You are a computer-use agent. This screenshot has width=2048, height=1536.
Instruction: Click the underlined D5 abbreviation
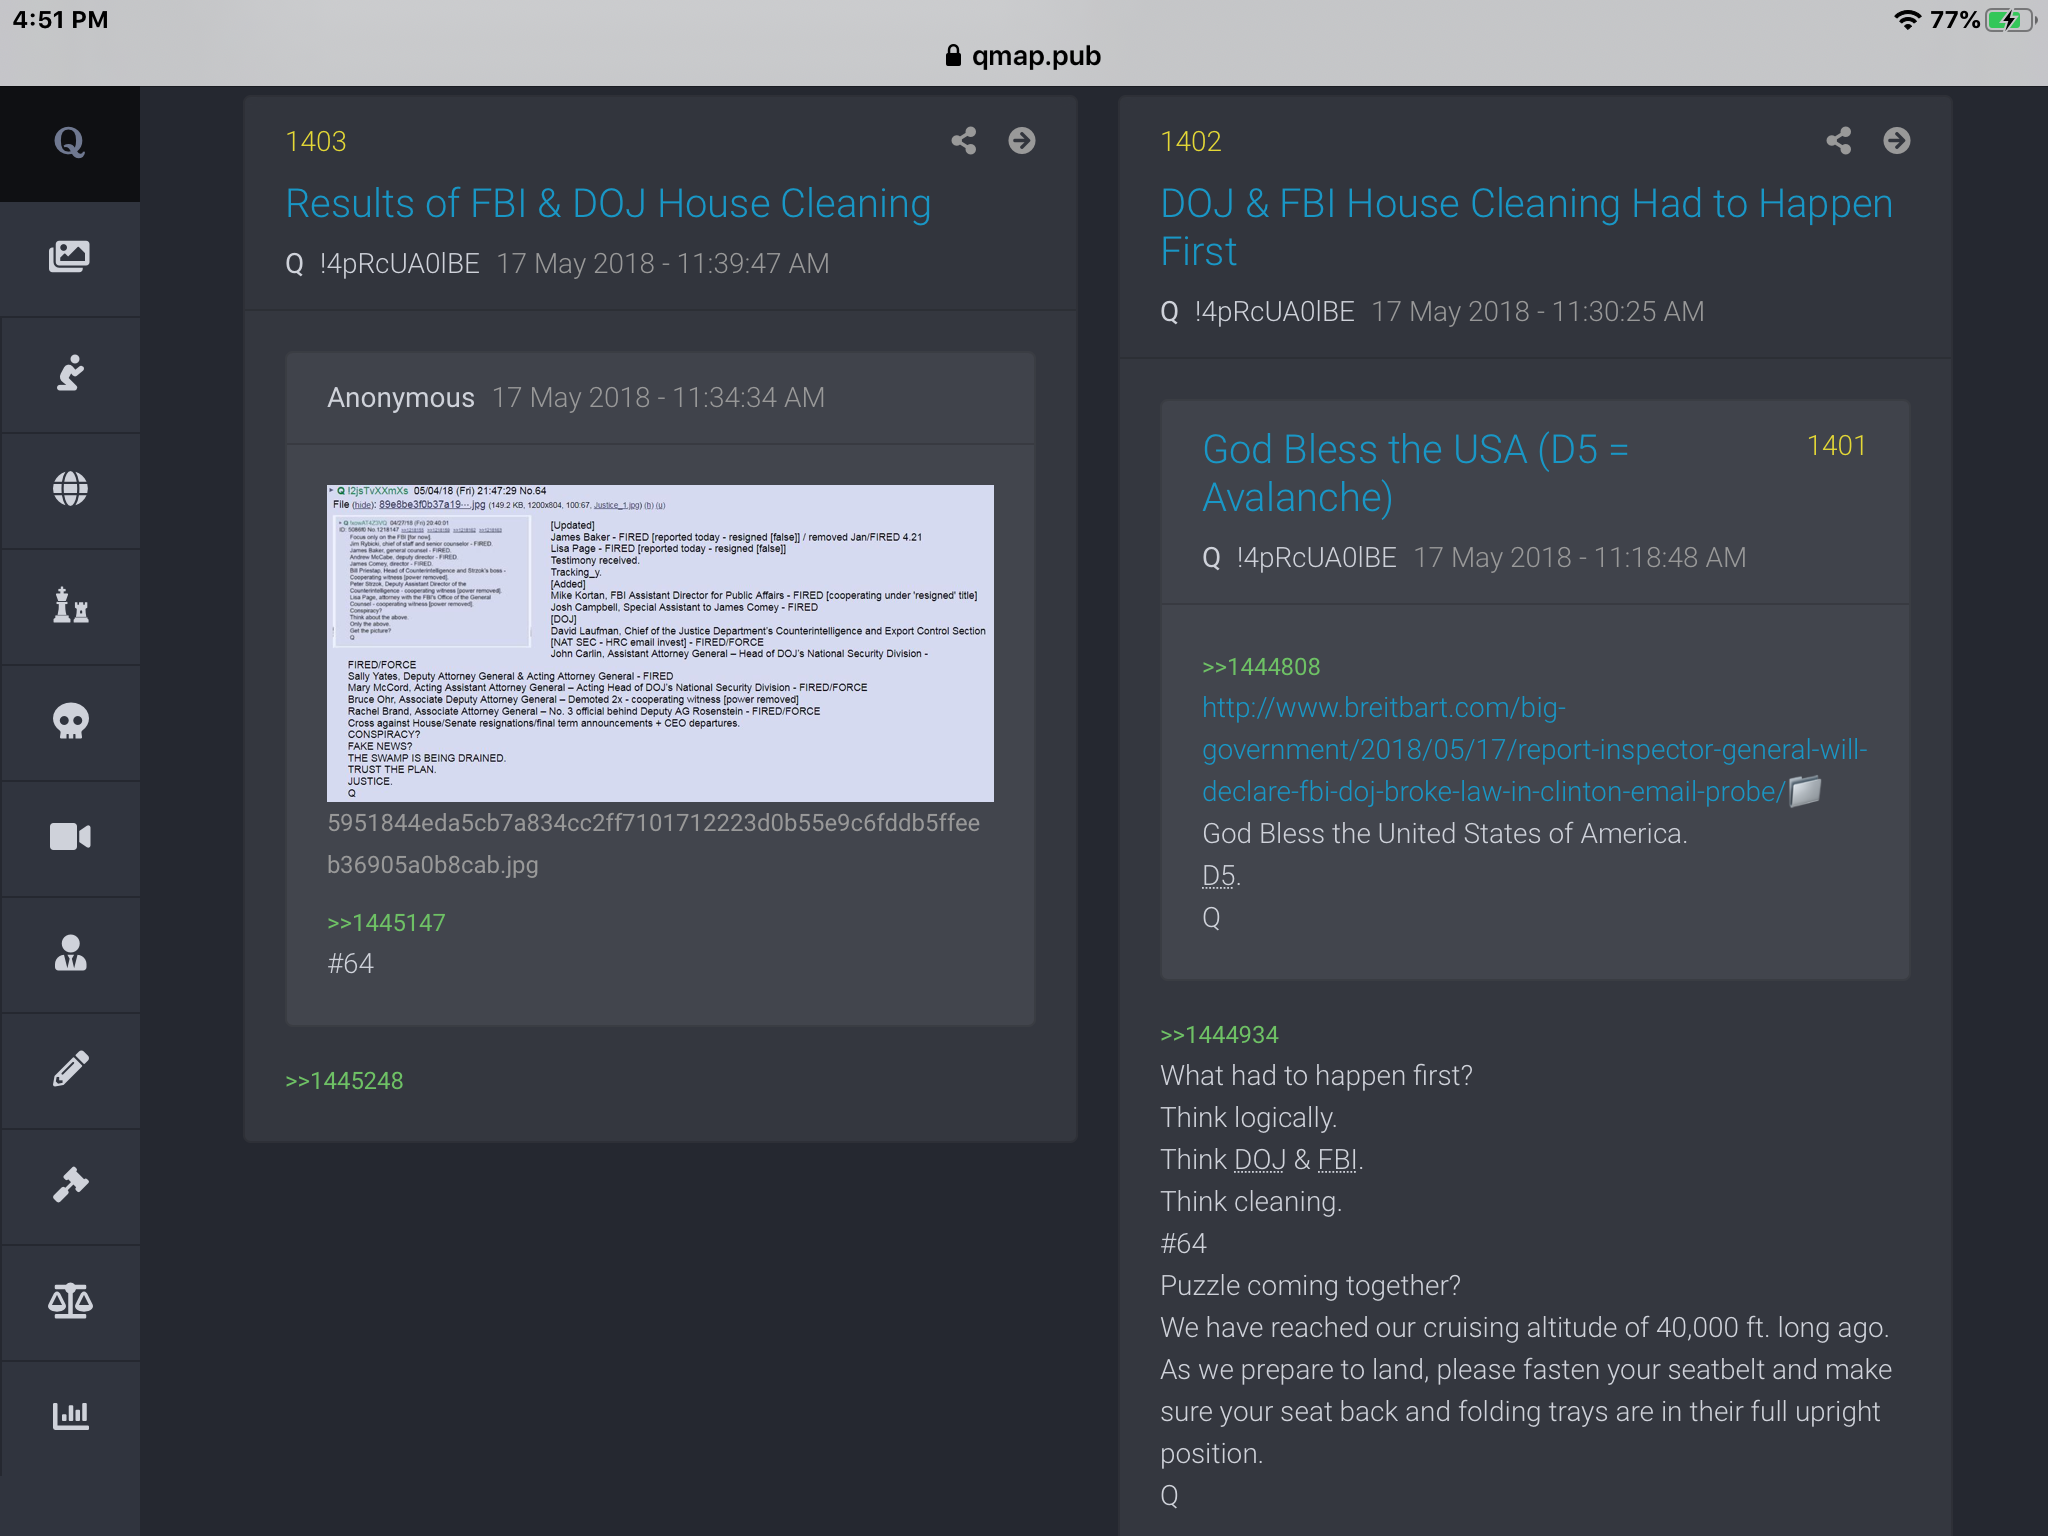coord(1219,876)
